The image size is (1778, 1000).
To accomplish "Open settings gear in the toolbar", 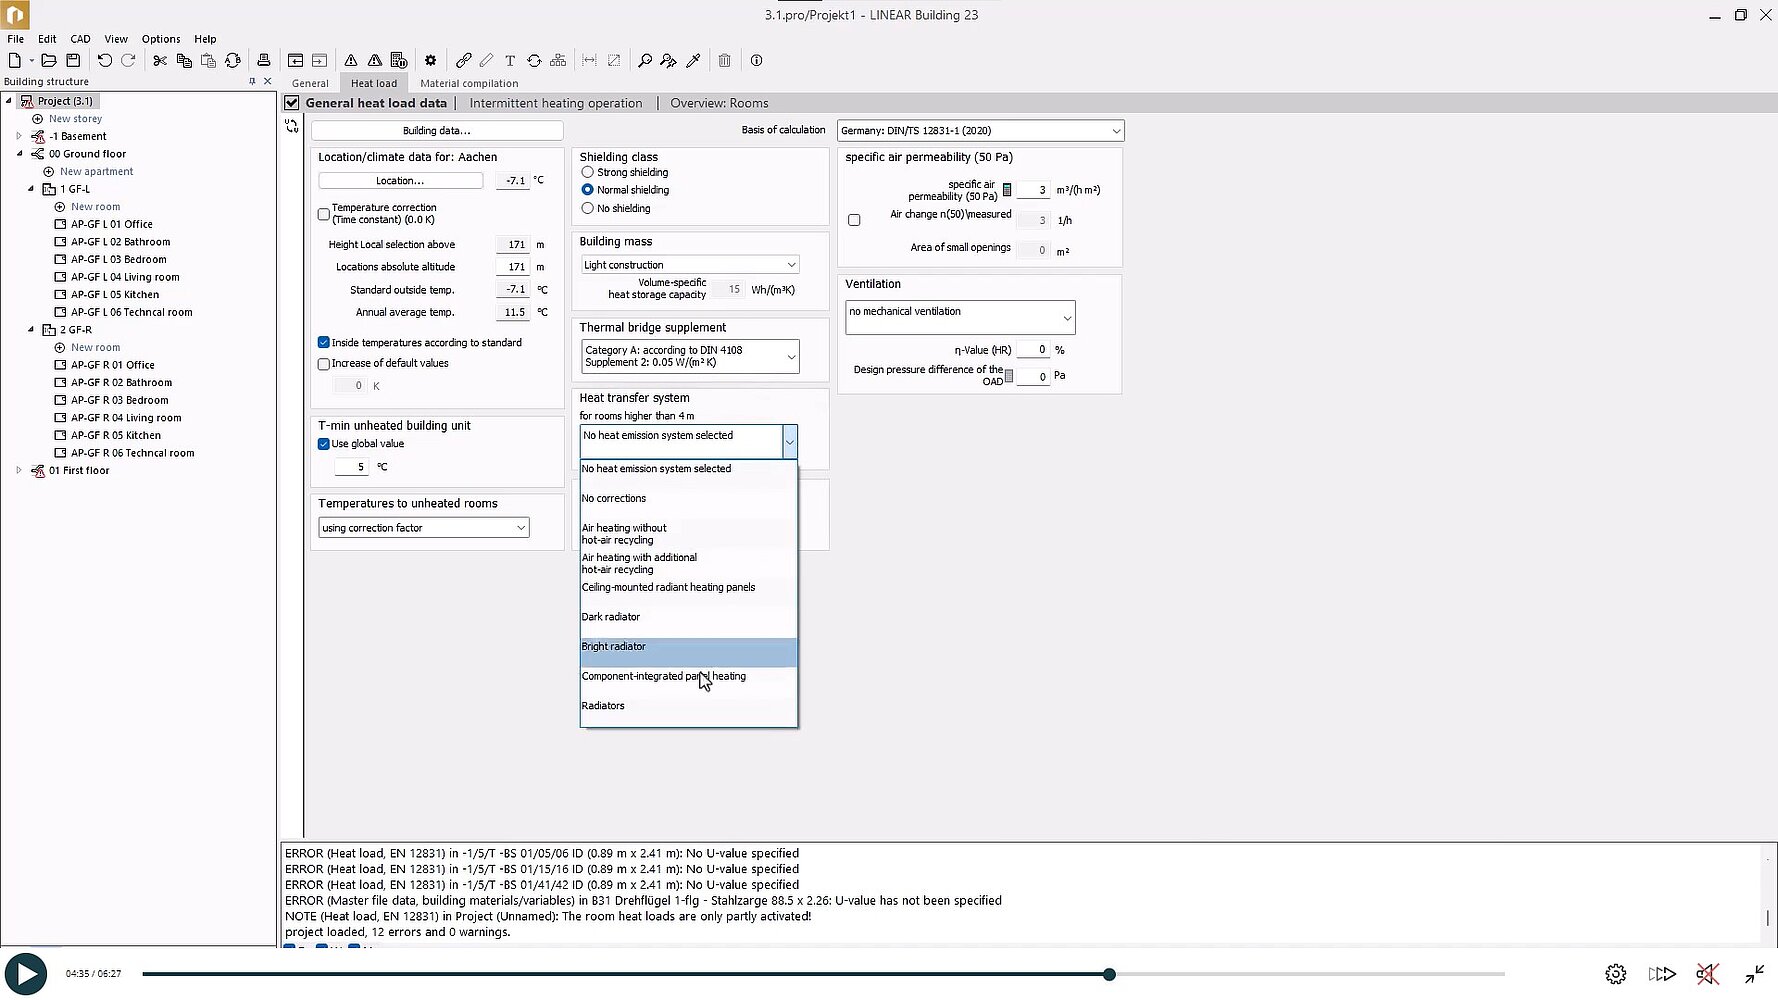I will (431, 61).
